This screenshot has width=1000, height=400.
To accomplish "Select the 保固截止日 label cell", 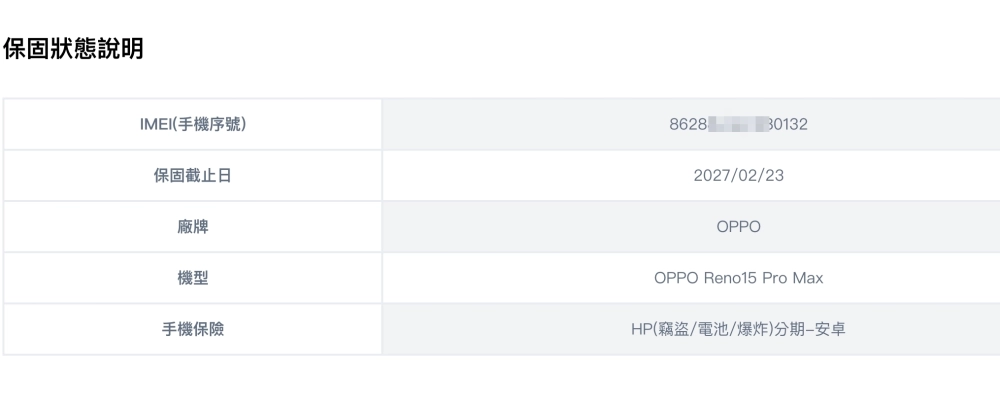I will [x=193, y=176].
